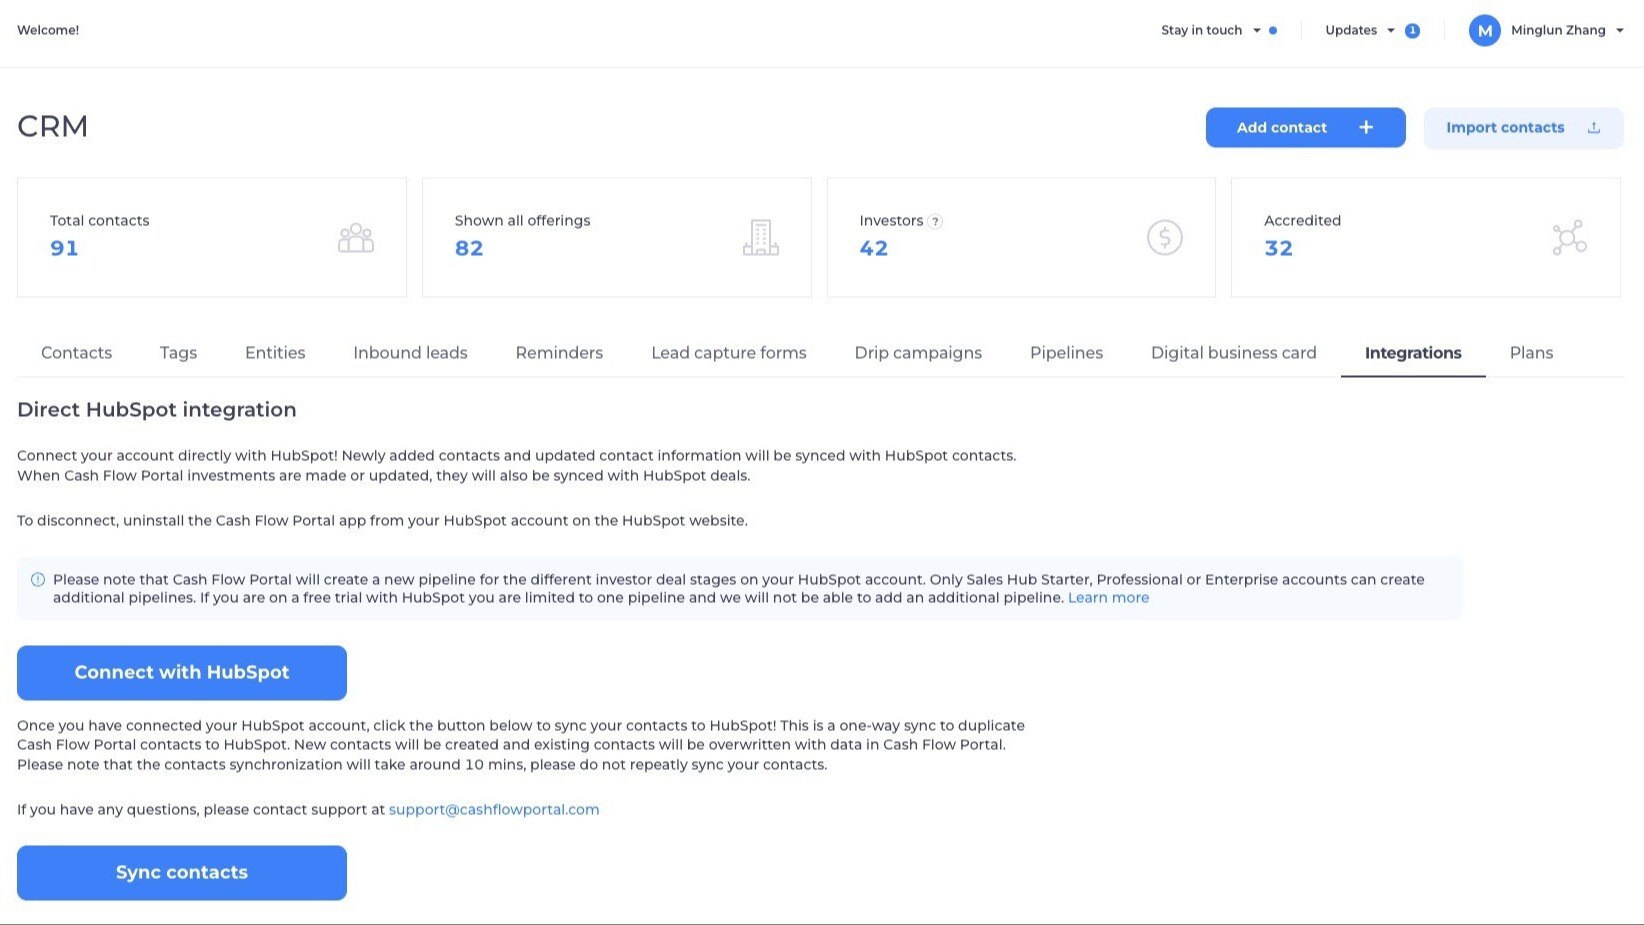1644x925 pixels.
Task: Open the Reminders tab
Action: [x=559, y=353]
